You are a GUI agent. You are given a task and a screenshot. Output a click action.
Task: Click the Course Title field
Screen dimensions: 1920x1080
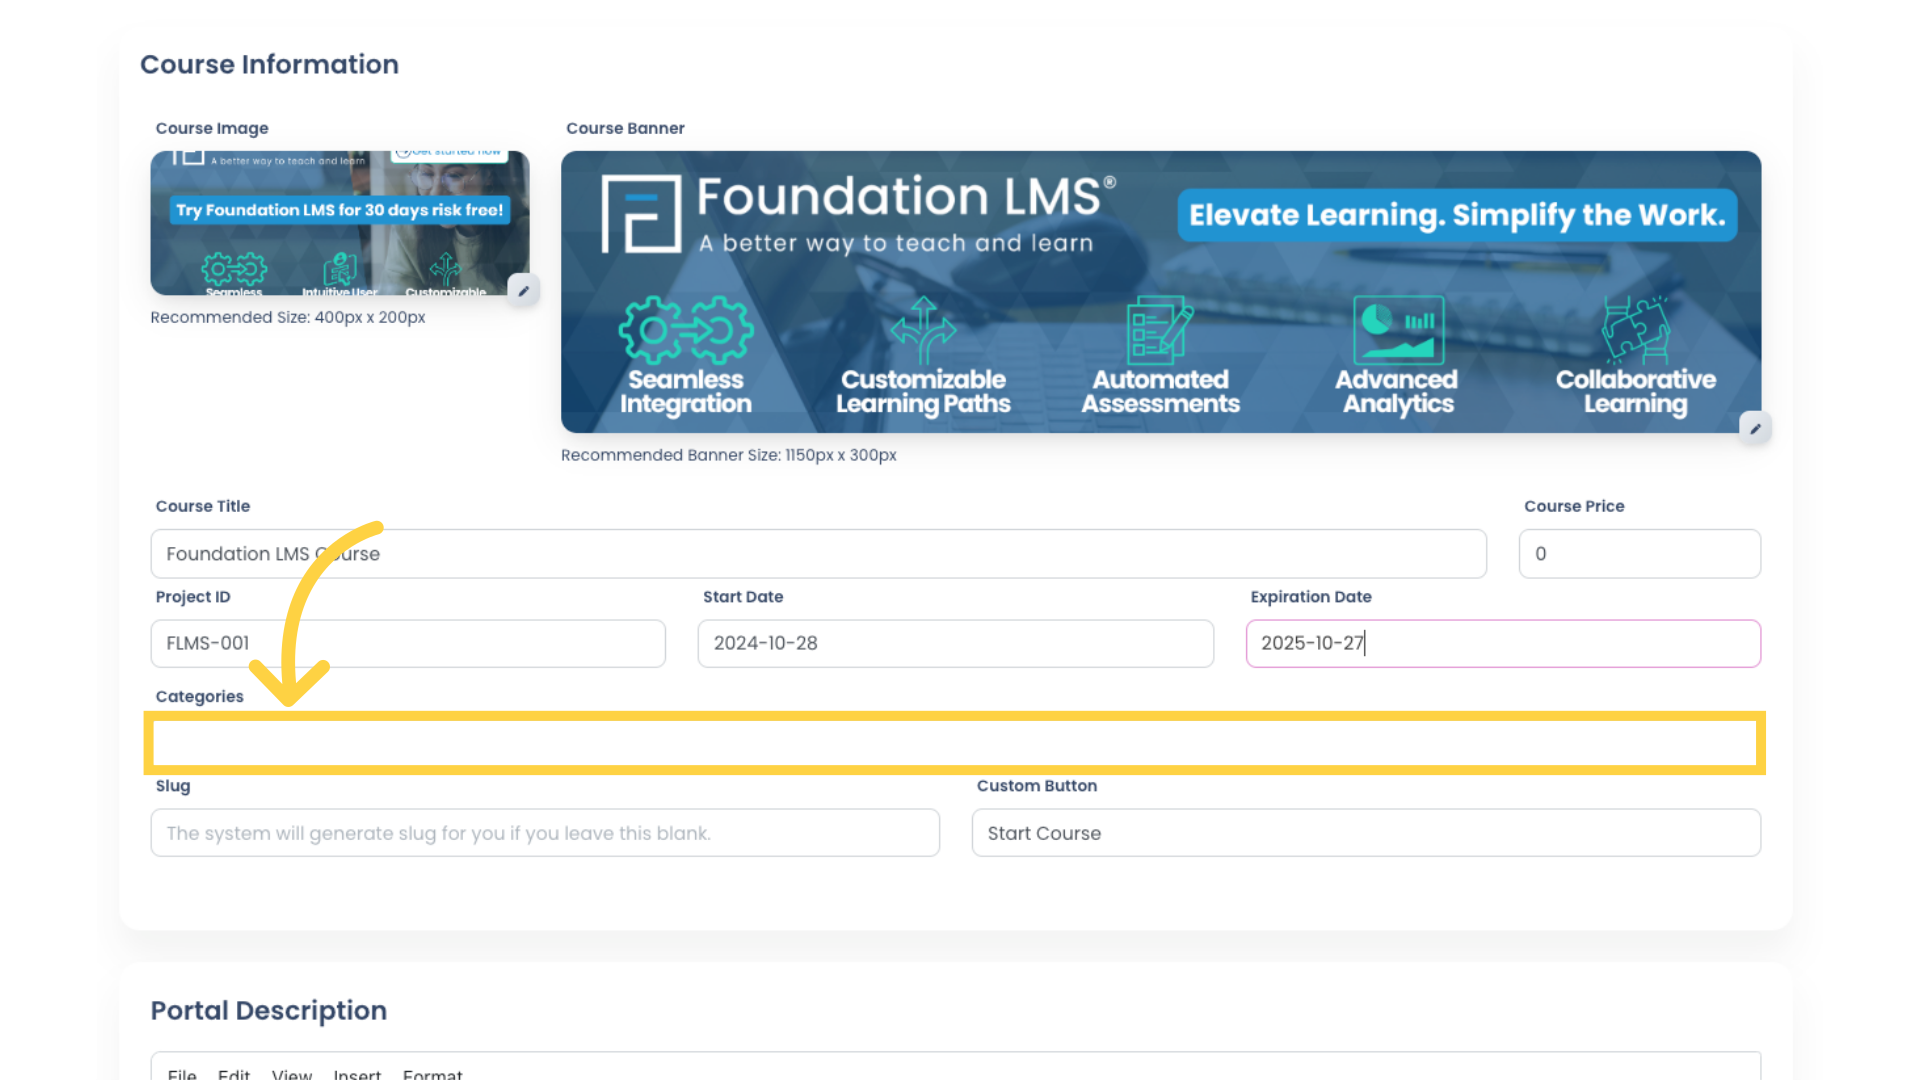[819, 553]
